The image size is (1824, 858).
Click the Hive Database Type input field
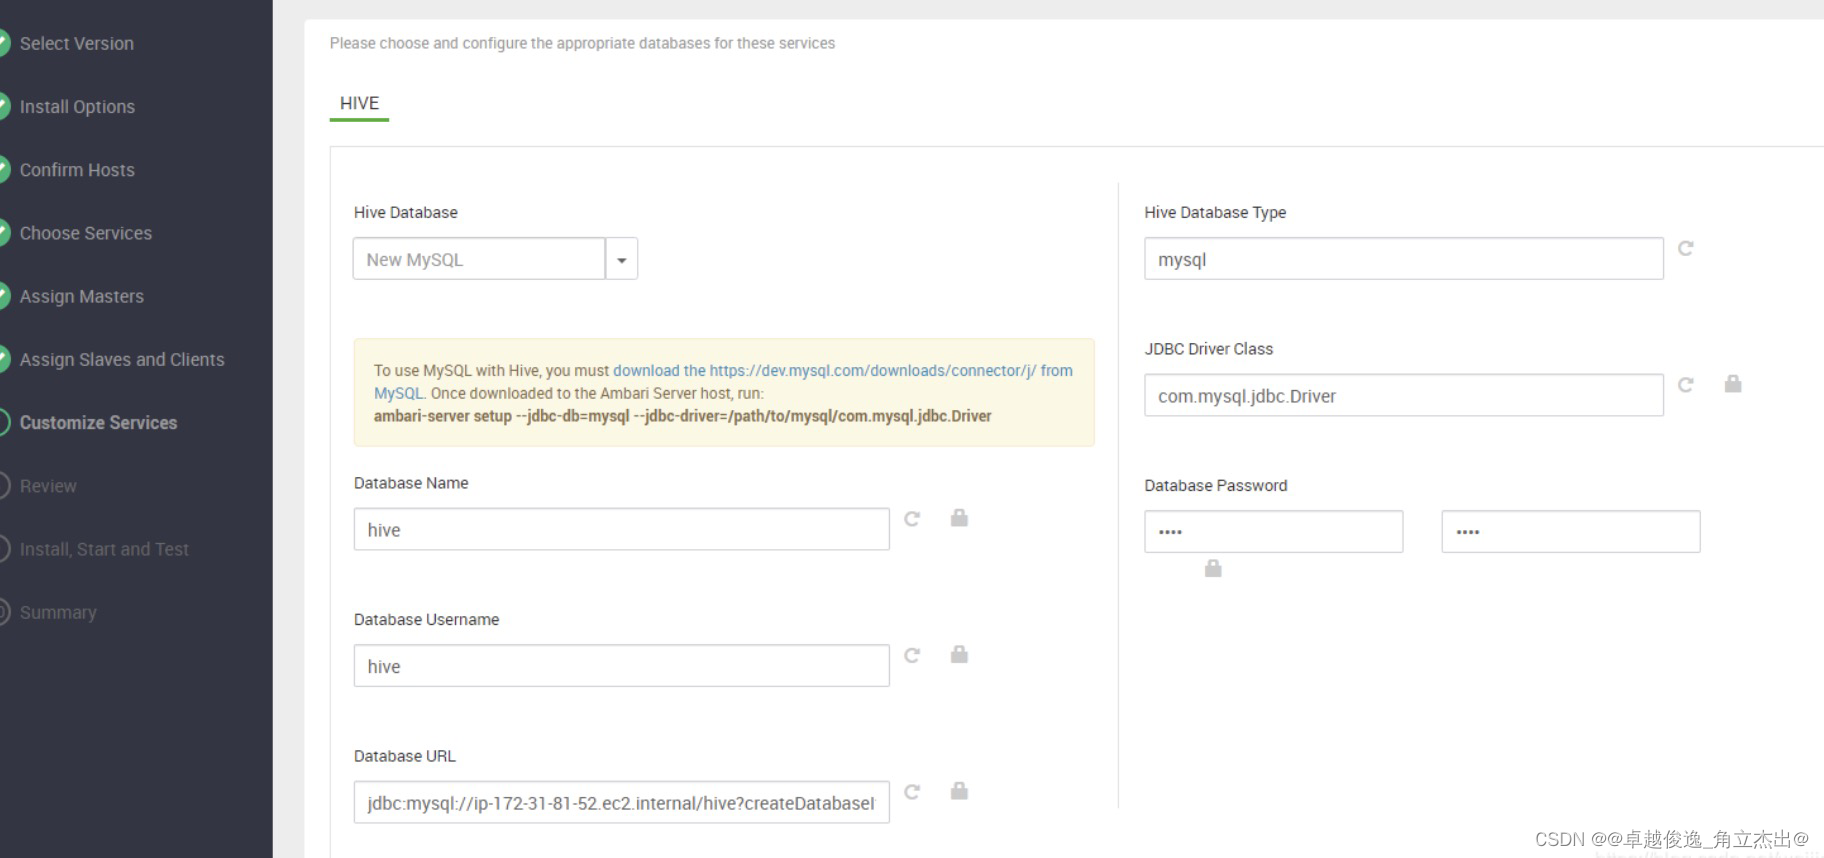[1404, 259]
